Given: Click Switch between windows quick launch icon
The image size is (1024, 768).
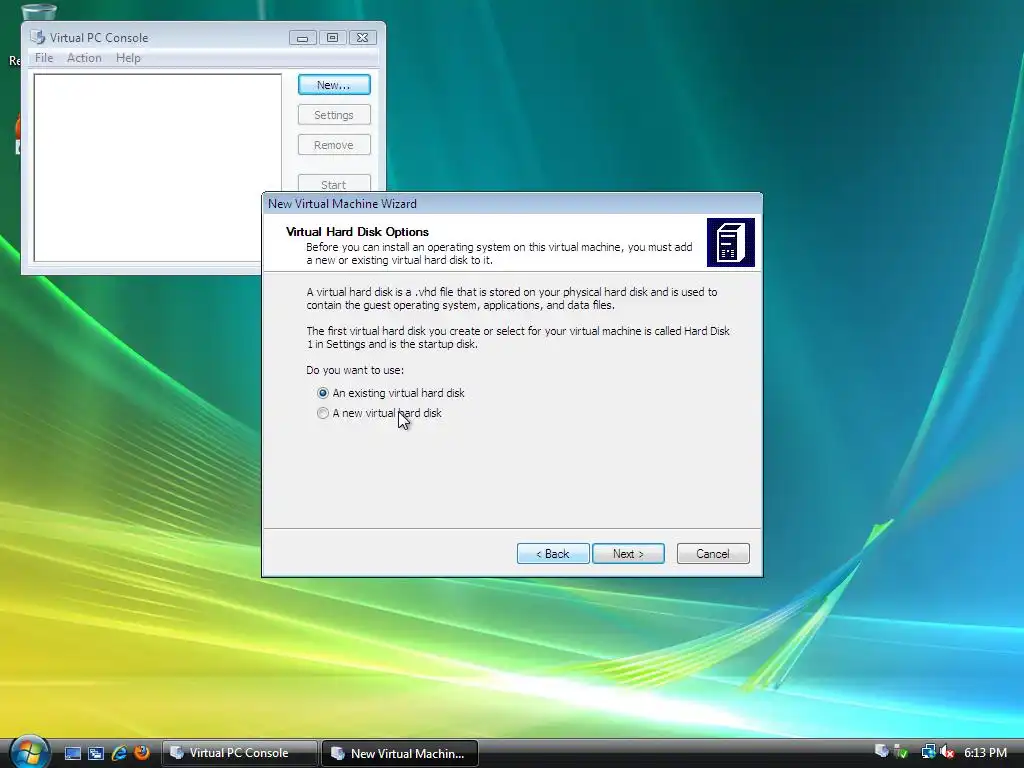Looking at the screenshot, I should pos(96,753).
